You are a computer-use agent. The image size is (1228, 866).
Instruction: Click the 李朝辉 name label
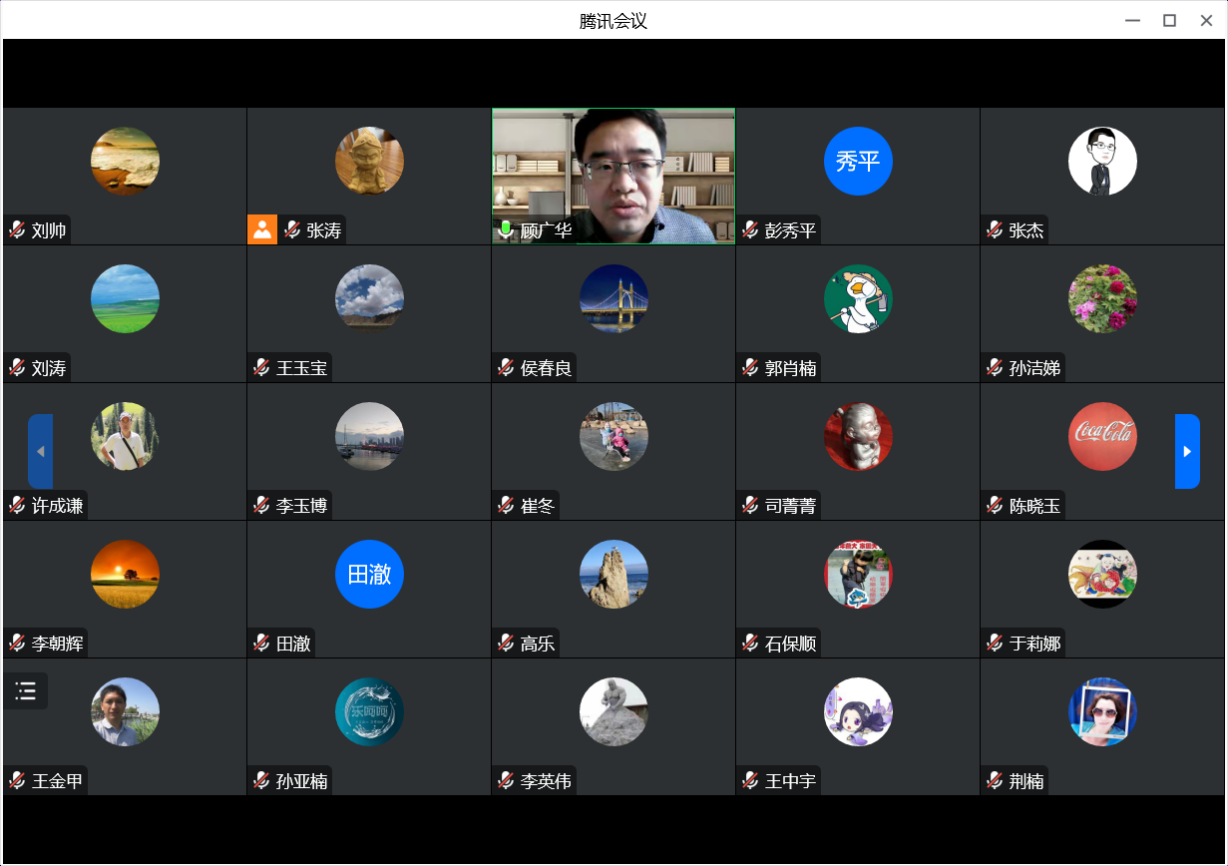click(x=57, y=644)
